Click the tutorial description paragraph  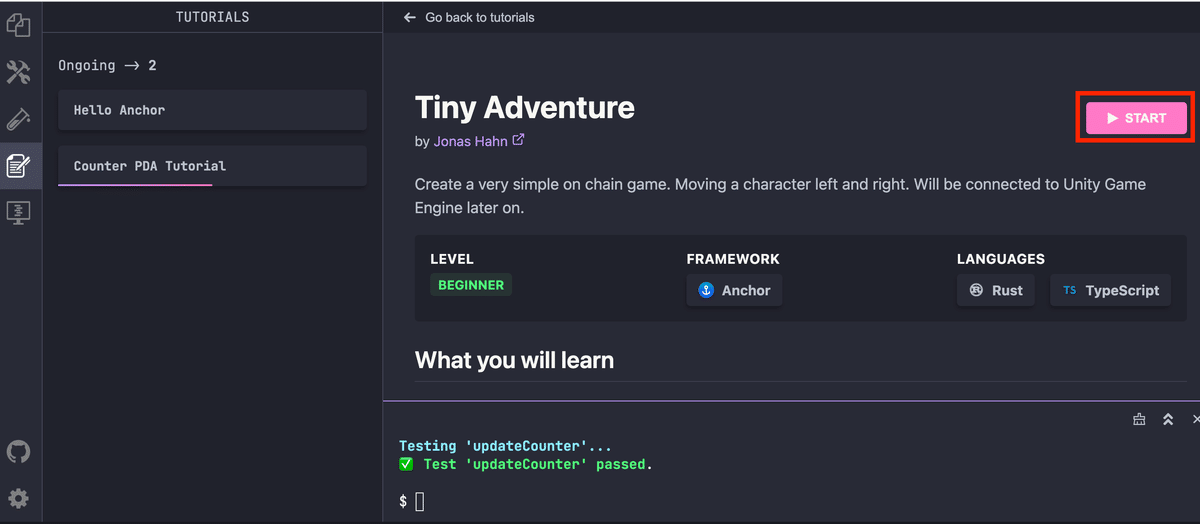[x=780, y=197]
